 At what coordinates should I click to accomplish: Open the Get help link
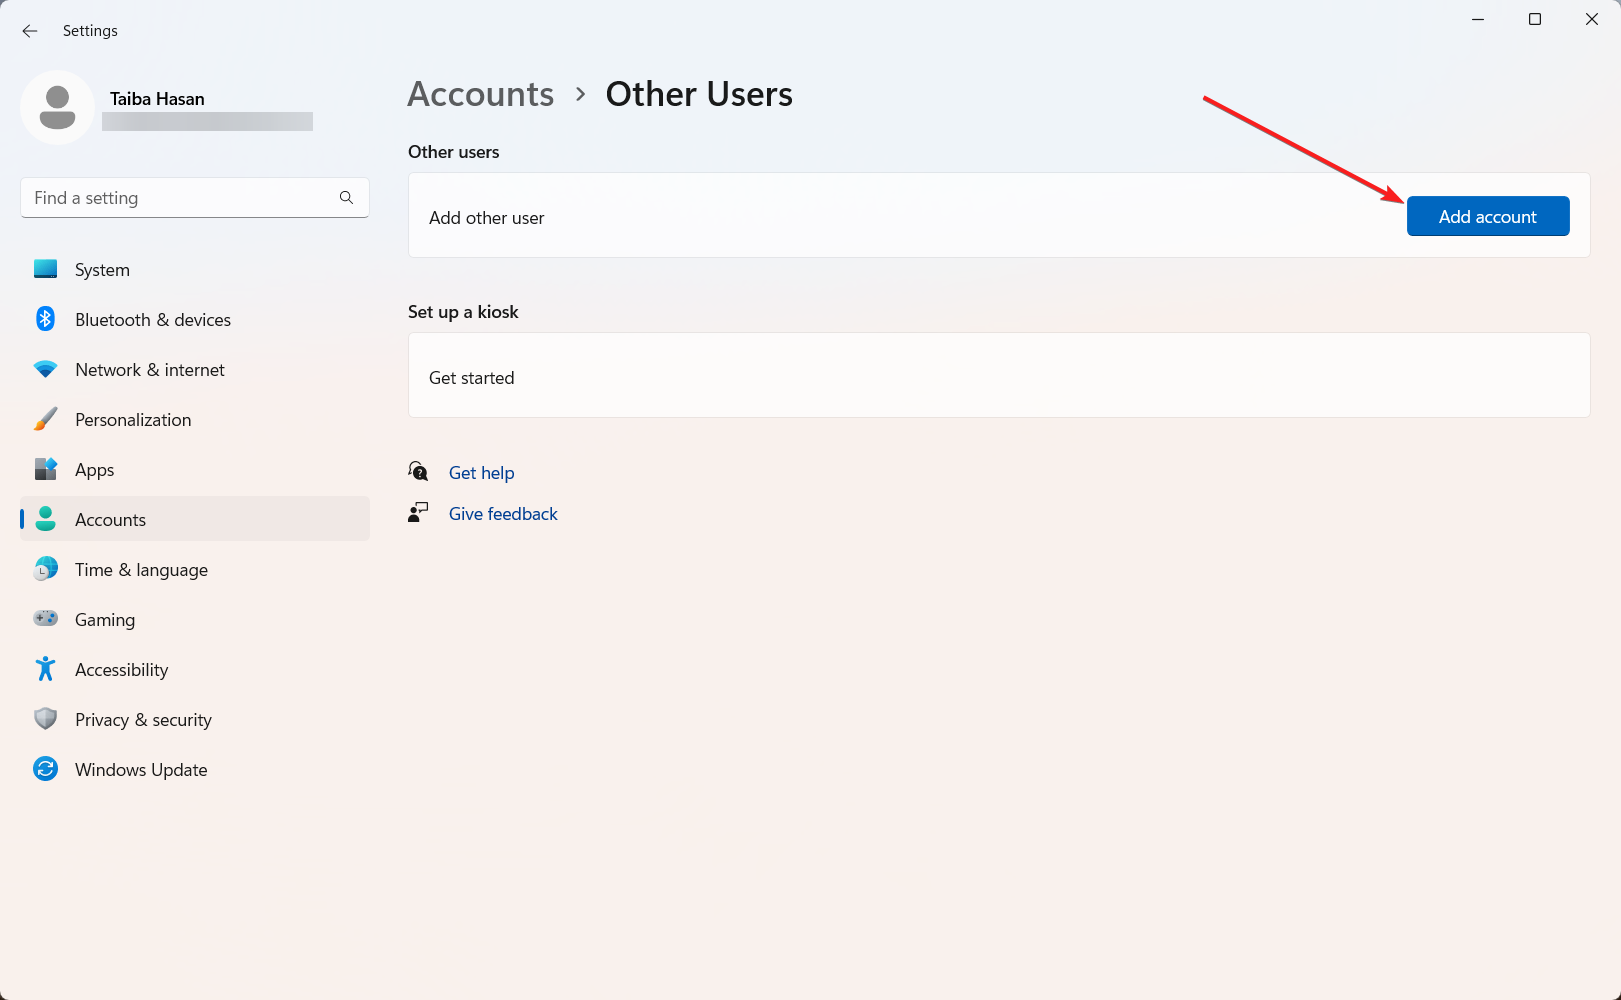click(481, 473)
